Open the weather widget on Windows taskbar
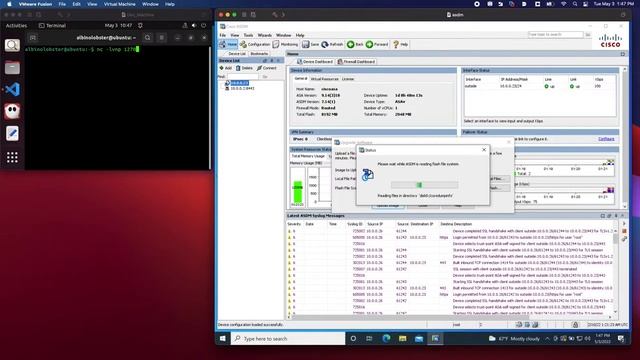 pyautogui.click(x=514, y=338)
